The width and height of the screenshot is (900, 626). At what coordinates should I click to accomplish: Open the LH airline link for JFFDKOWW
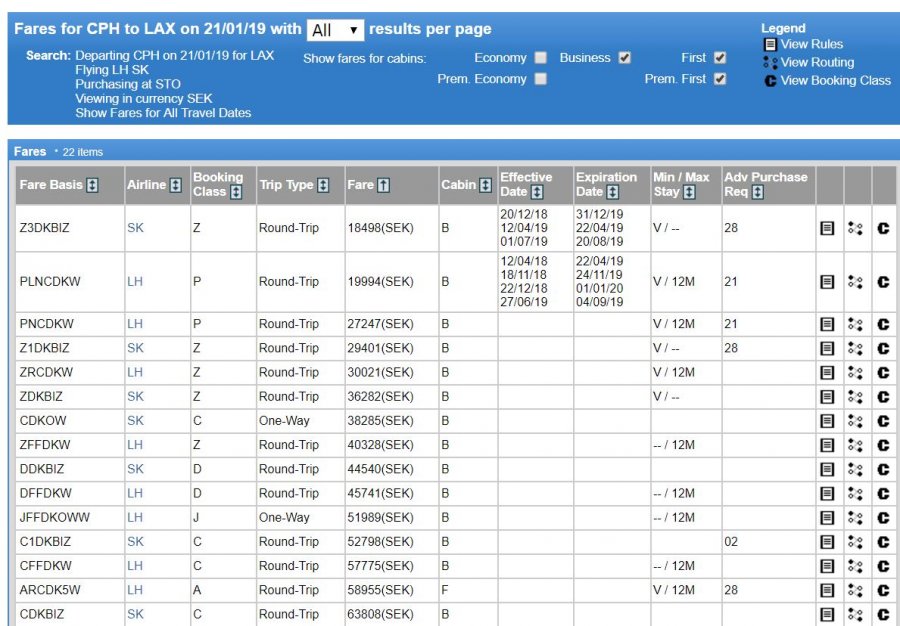tap(135, 517)
